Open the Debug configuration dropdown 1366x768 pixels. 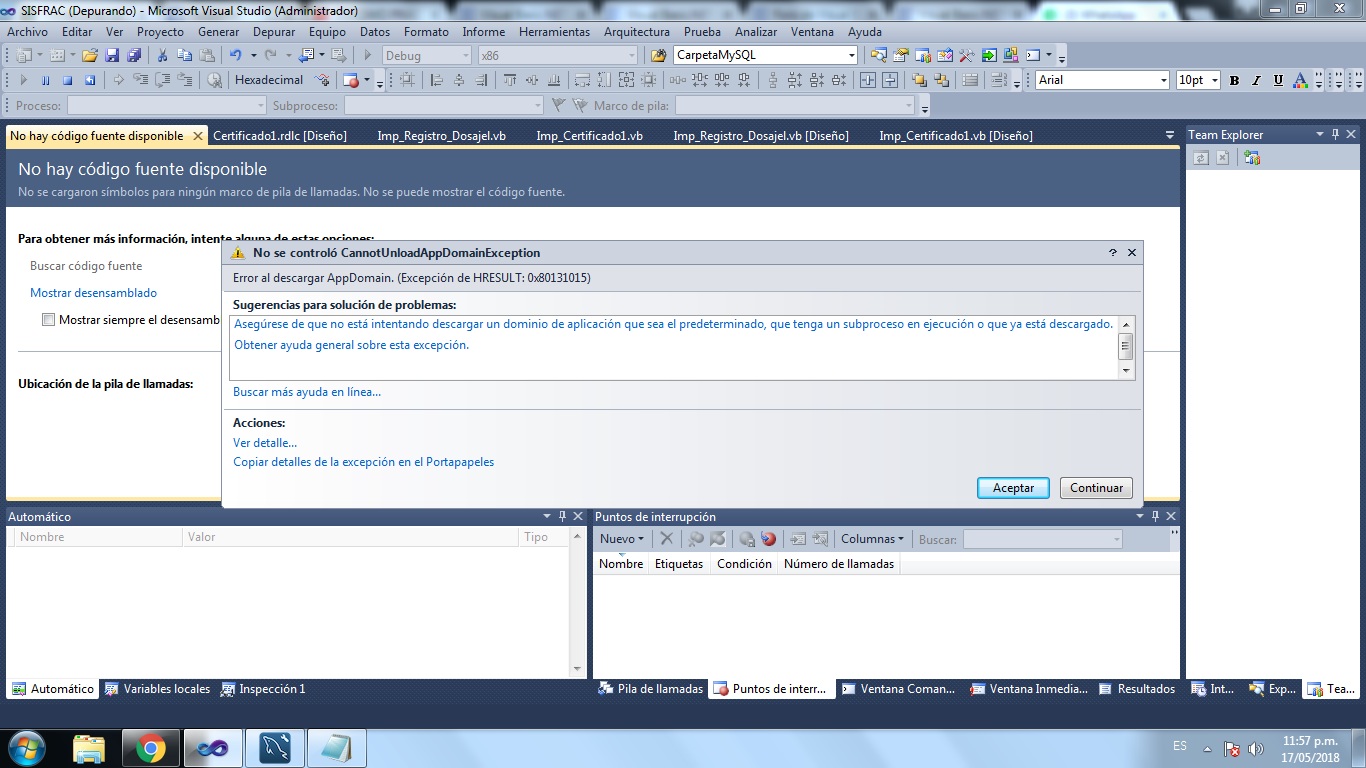464,56
